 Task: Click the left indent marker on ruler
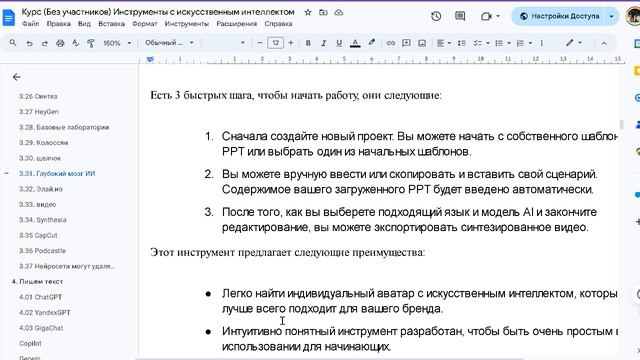coord(150,60)
